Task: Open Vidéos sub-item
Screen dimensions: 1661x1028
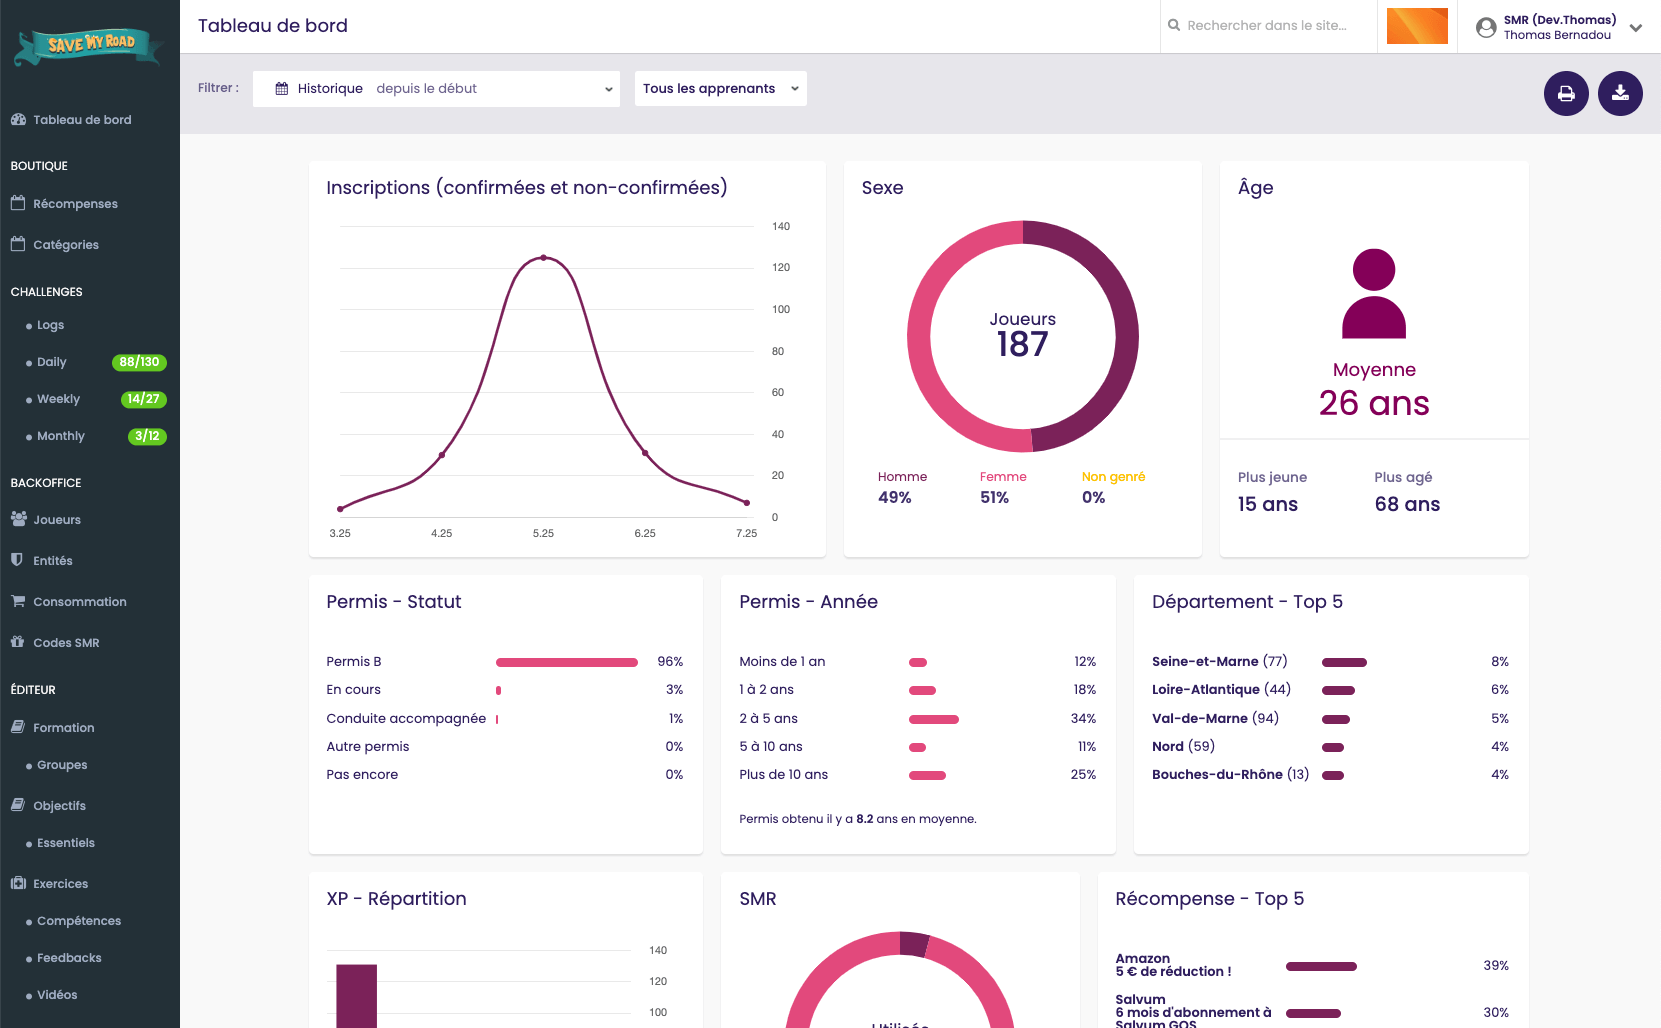Action: tap(57, 995)
